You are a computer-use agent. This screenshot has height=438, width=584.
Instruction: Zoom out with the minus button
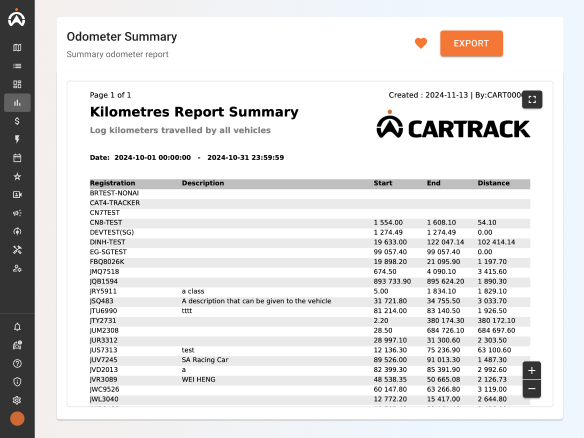tap(532, 389)
